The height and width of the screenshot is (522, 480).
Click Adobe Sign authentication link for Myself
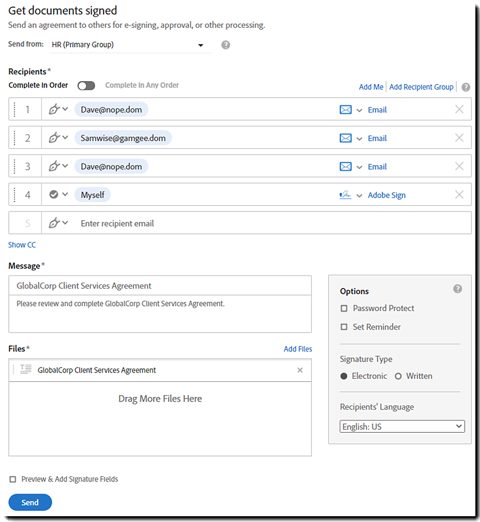coord(387,195)
